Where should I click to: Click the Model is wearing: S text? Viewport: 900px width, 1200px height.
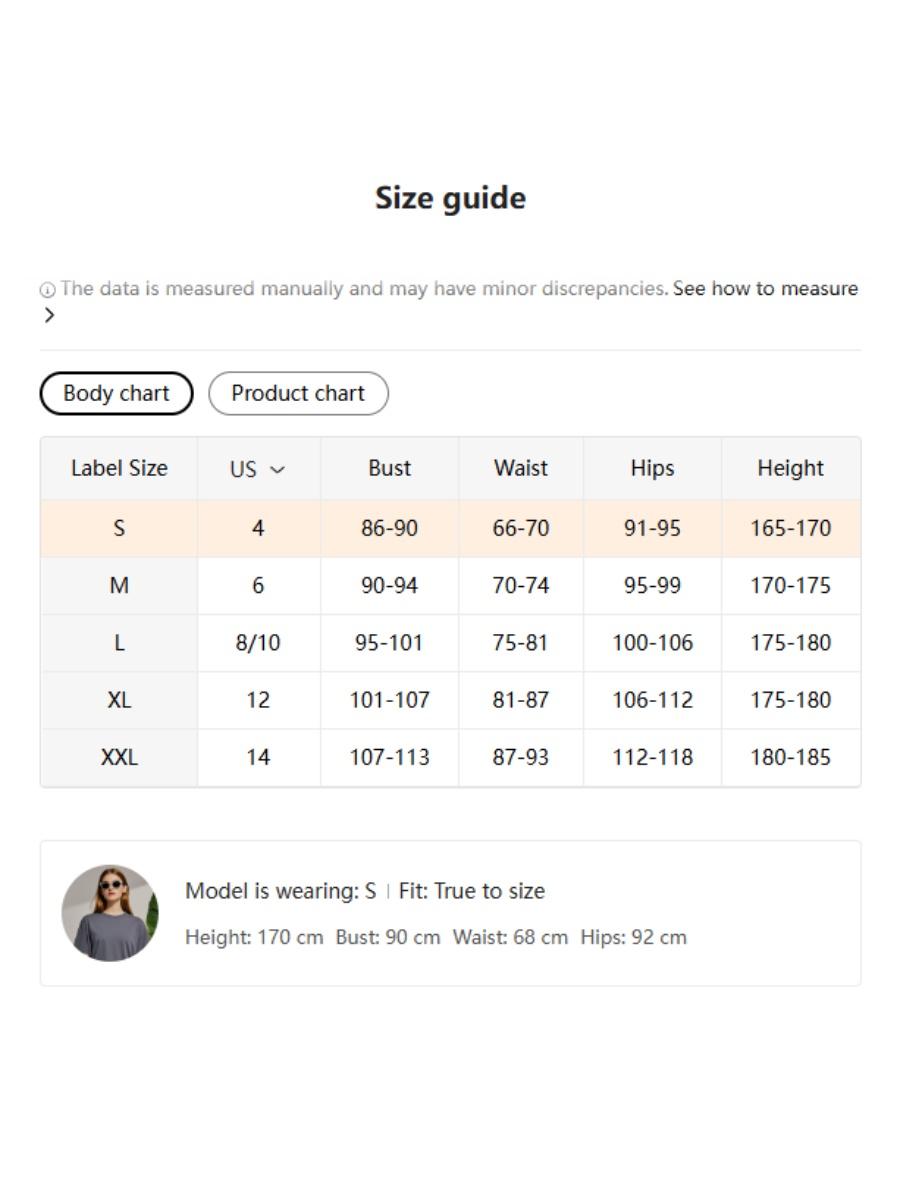[280, 891]
